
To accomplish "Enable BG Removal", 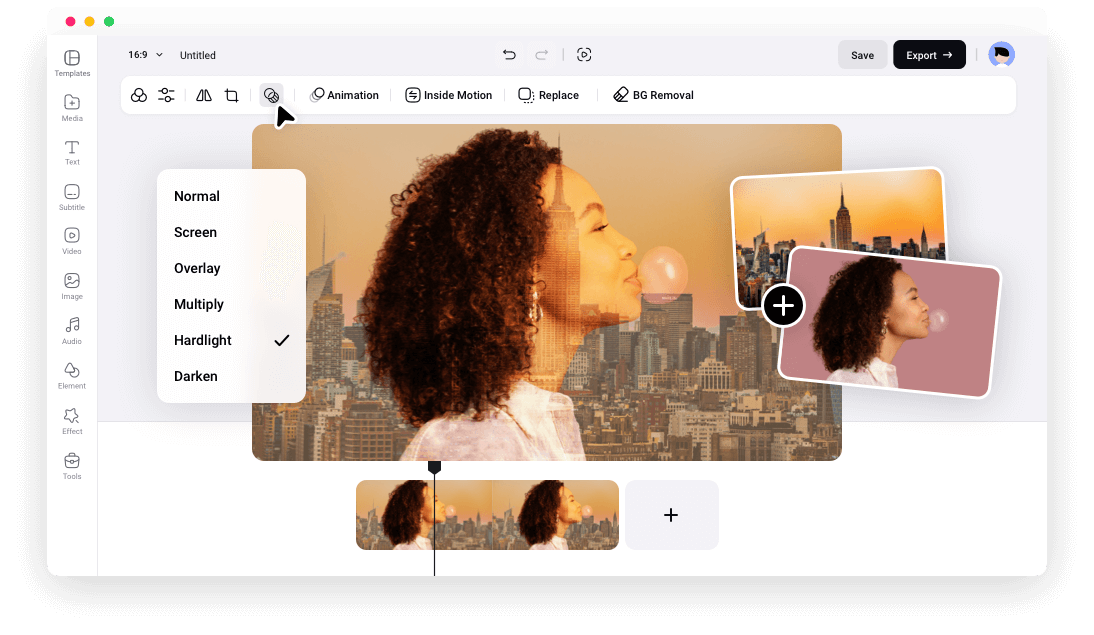I will pyautogui.click(x=652, y=94).
